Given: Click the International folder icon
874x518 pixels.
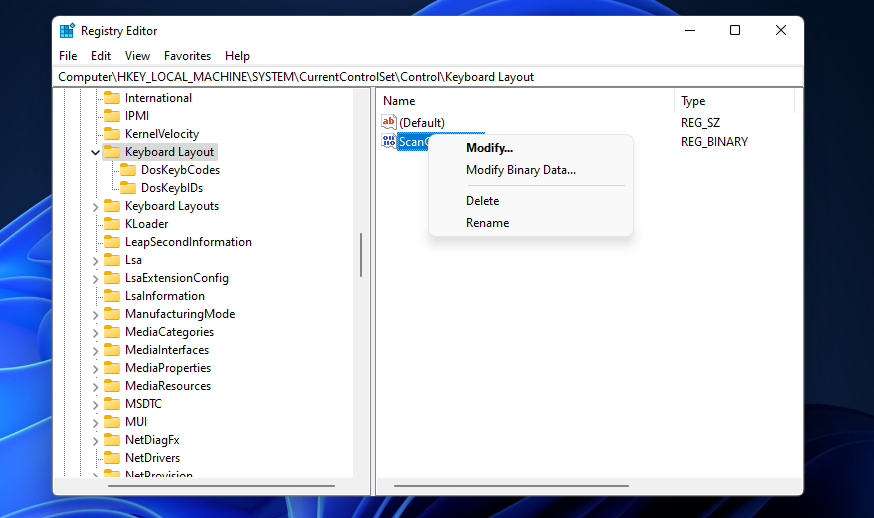Looking at the screenshot, I should pos(112,98).
